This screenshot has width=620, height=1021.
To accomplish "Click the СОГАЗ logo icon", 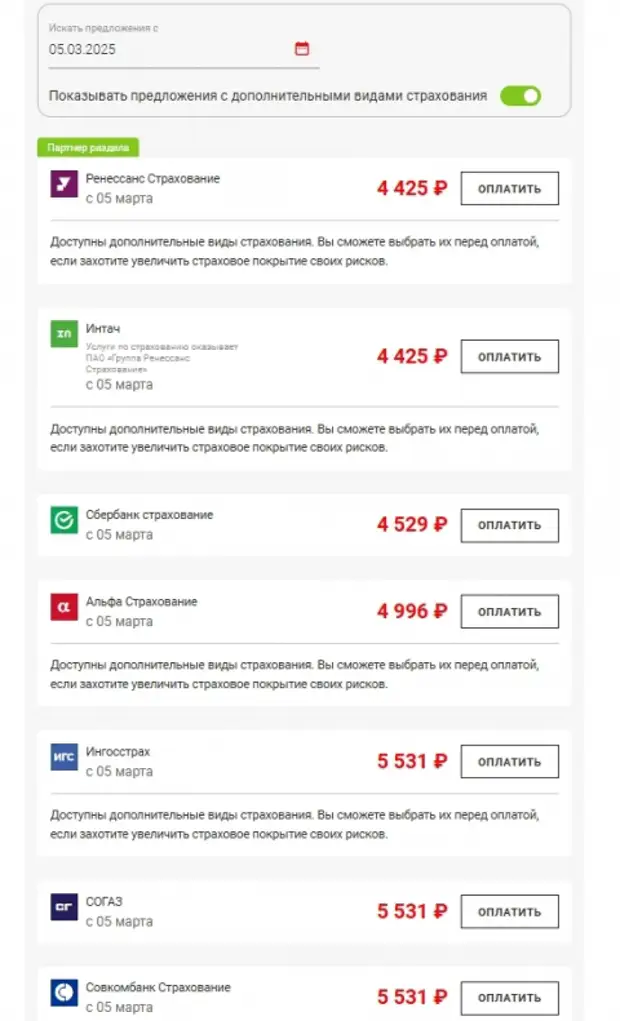I will tap(64, 907).
